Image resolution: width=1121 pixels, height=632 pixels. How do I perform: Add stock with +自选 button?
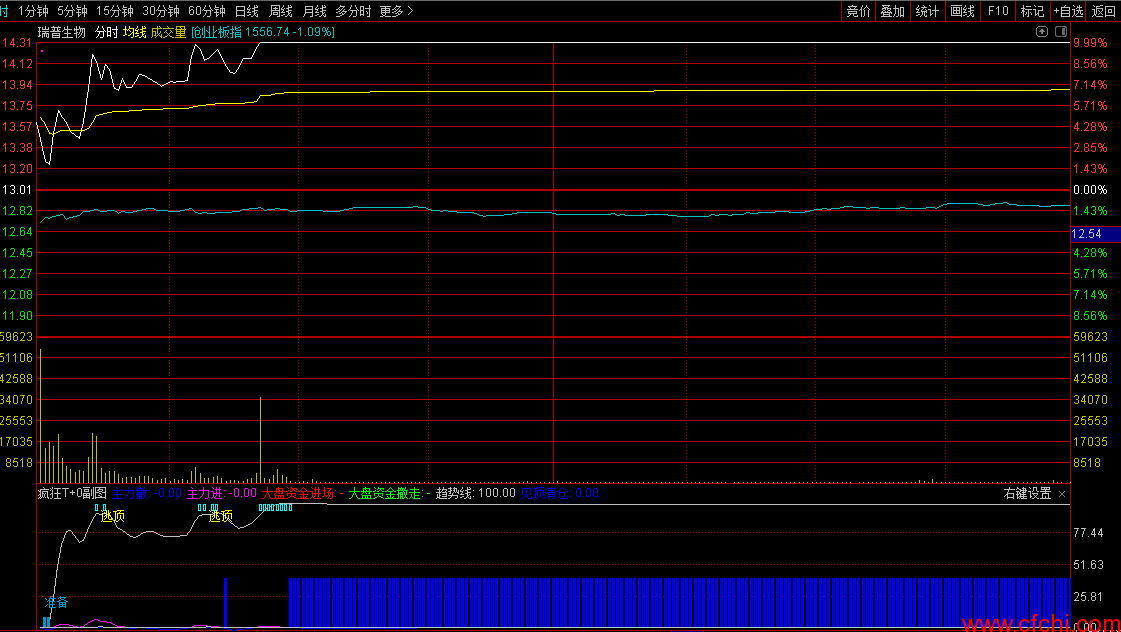pos(1067,11)
